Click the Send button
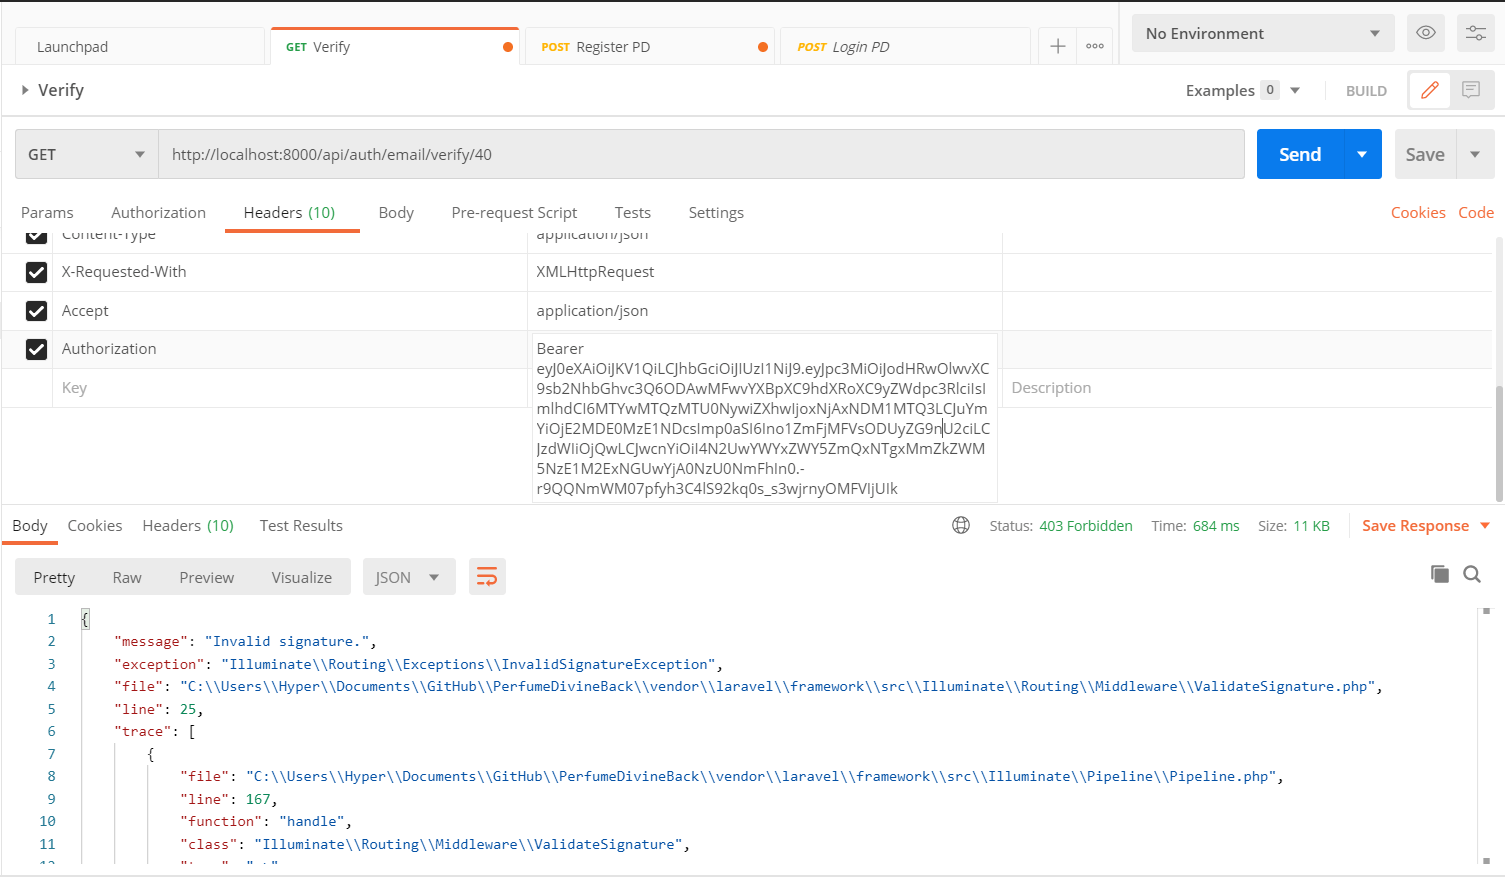This screenshot has height=877, width=1505. 1298,153
